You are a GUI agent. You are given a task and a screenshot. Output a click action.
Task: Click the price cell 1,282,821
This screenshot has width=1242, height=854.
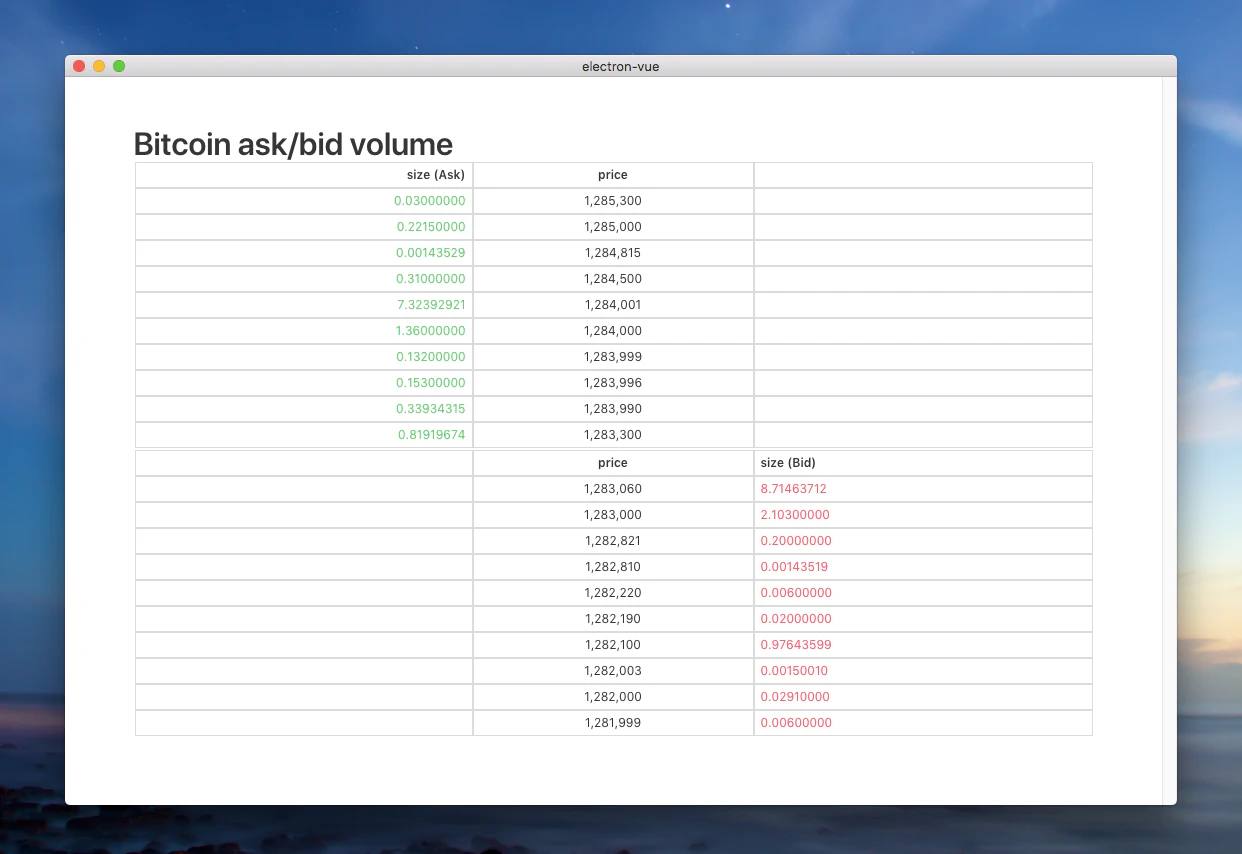click(613, 541)
